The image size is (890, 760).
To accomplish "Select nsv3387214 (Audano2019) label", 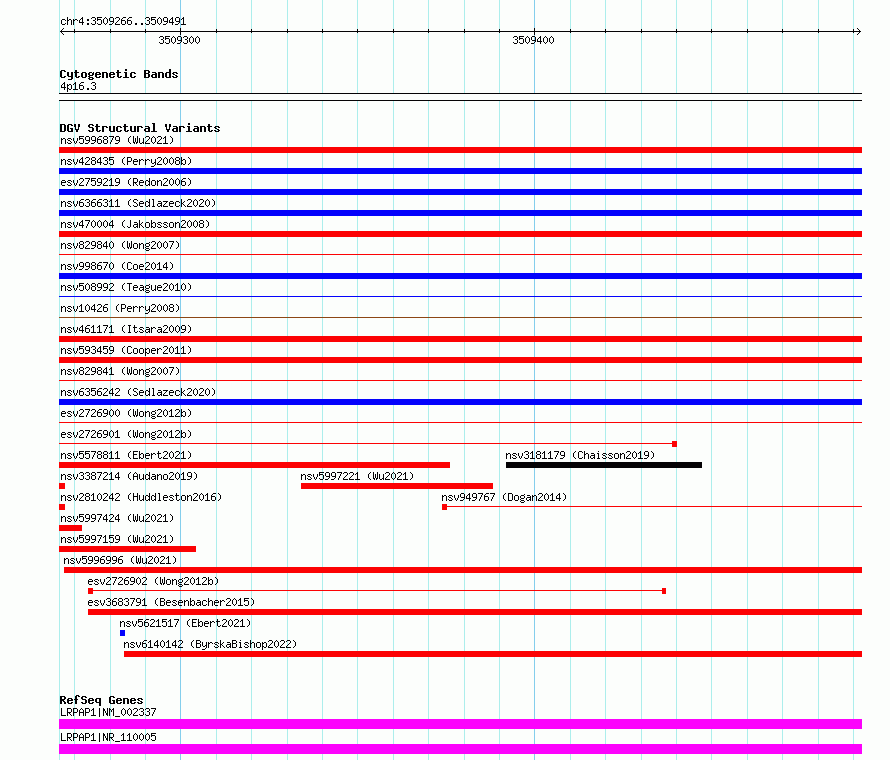I will (129, 476).
